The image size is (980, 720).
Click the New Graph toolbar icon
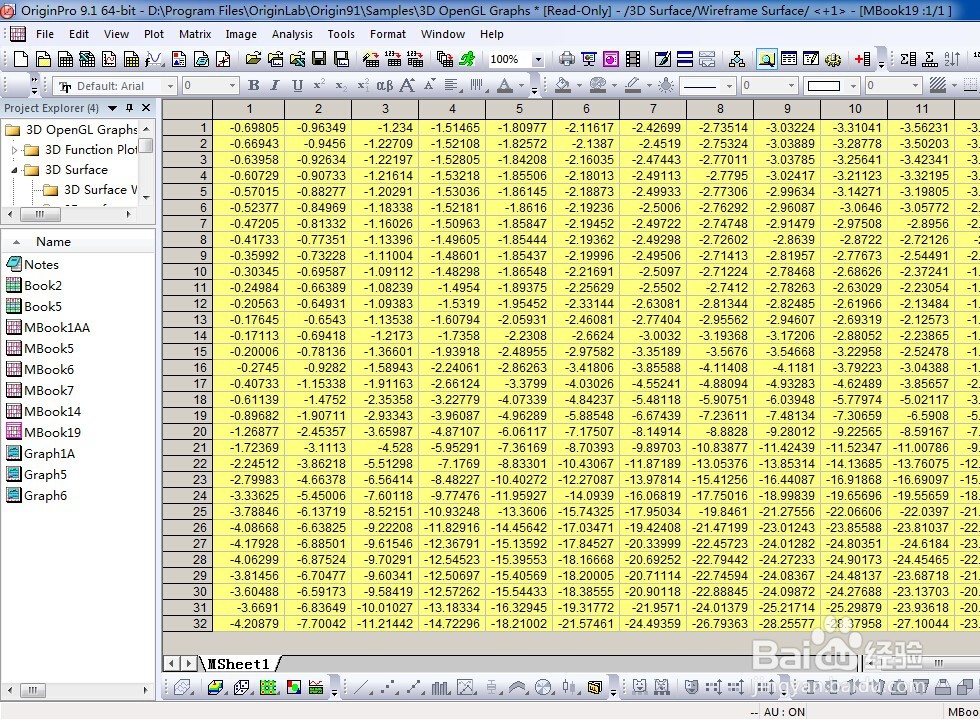(x=109, y=59)
